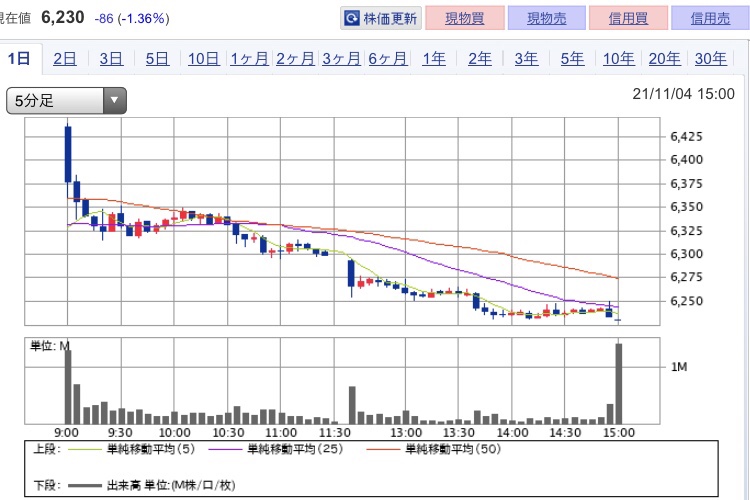This screenshot has width=750, height=500.
Task: Switch to the 2日 tab
Action: point(65,59)
